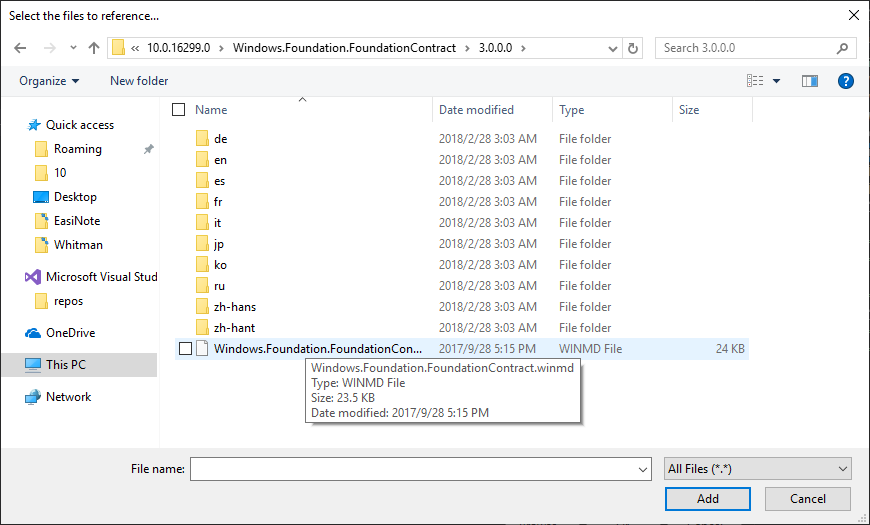Screen dimensions: 870x525
Task: Click Windows.Foundation.FoundationContract breadcrumb
Action: click(x=344, y=48)
